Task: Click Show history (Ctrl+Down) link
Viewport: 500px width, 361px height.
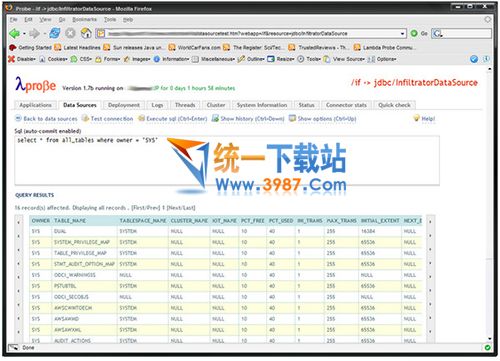Action: coord(252,119)
